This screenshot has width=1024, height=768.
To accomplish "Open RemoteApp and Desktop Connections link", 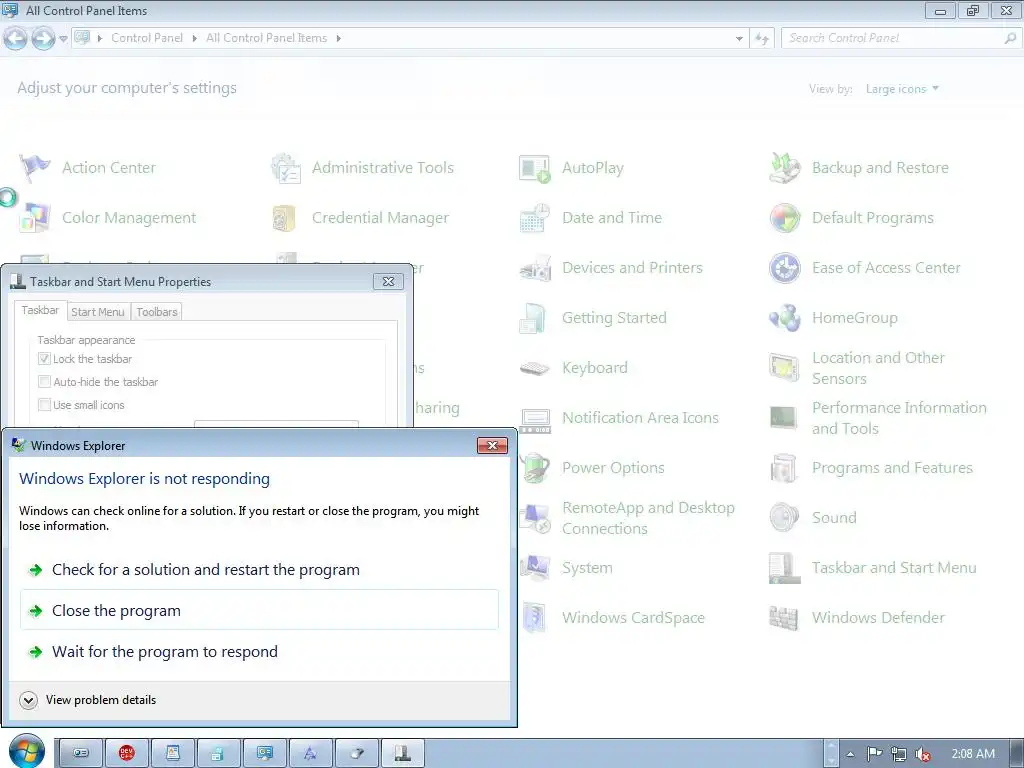I will click(x=648, y=519).
